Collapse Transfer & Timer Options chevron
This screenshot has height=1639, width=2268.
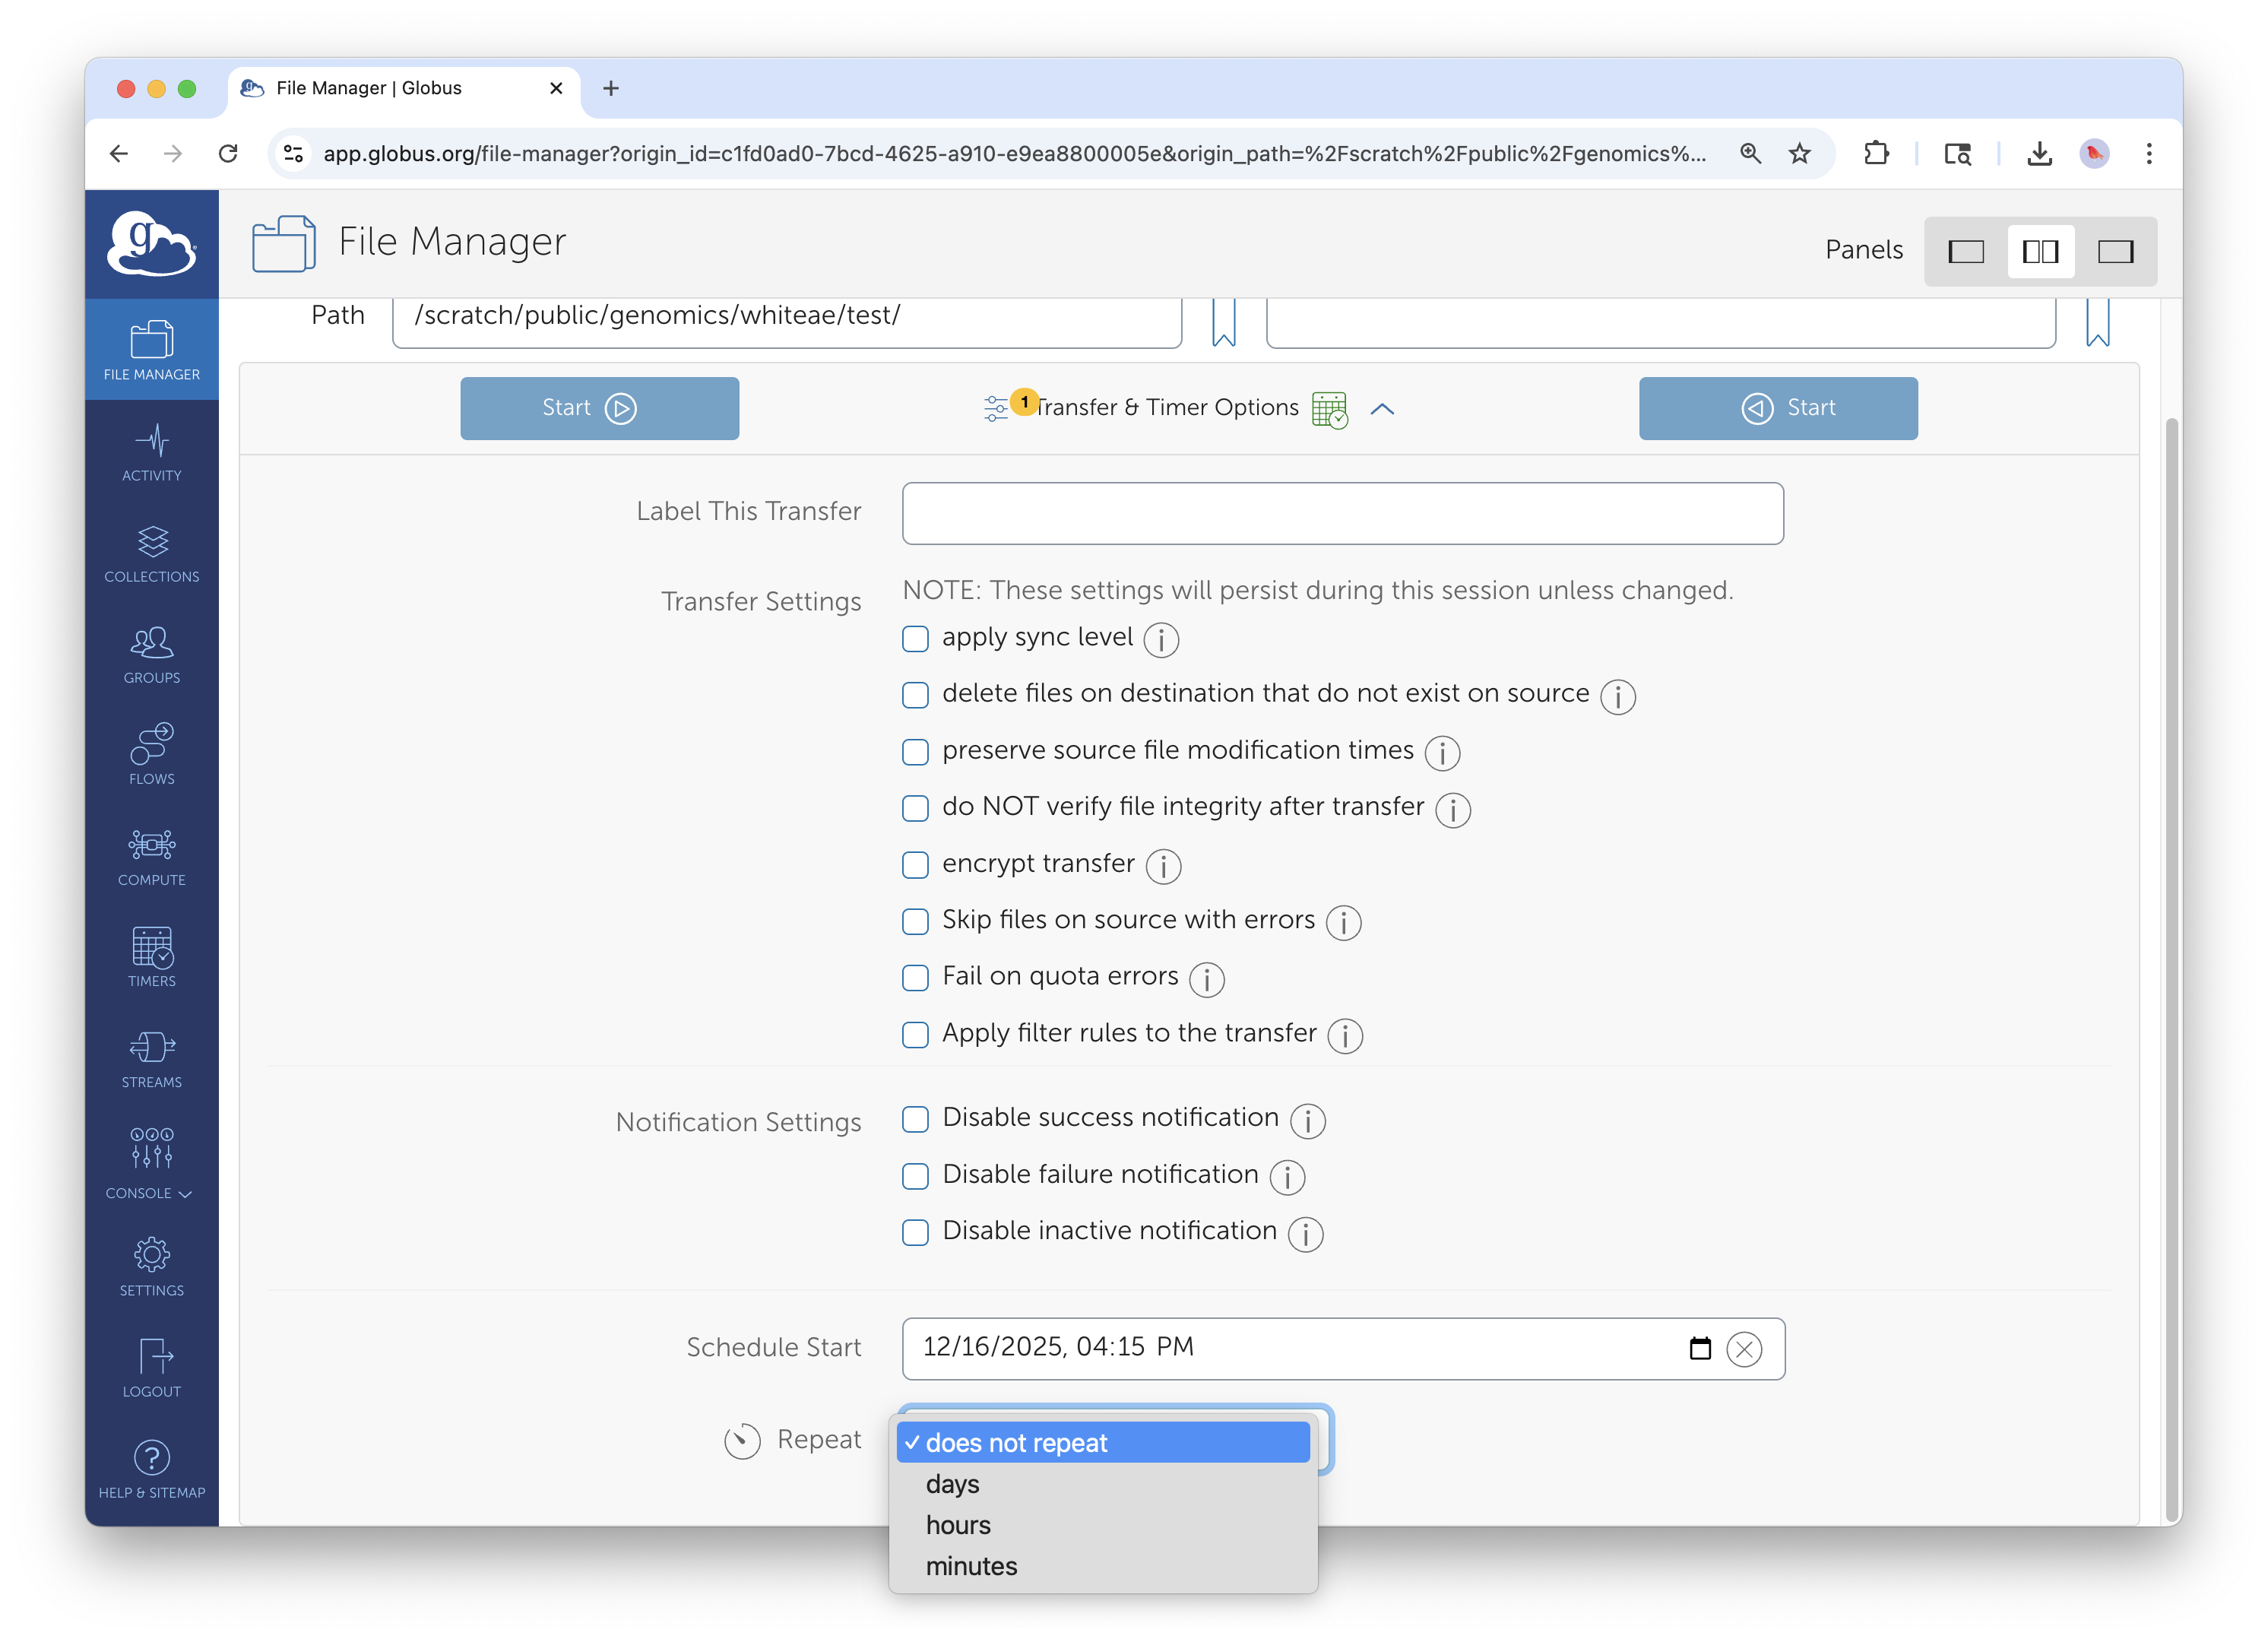[1382, 409]
